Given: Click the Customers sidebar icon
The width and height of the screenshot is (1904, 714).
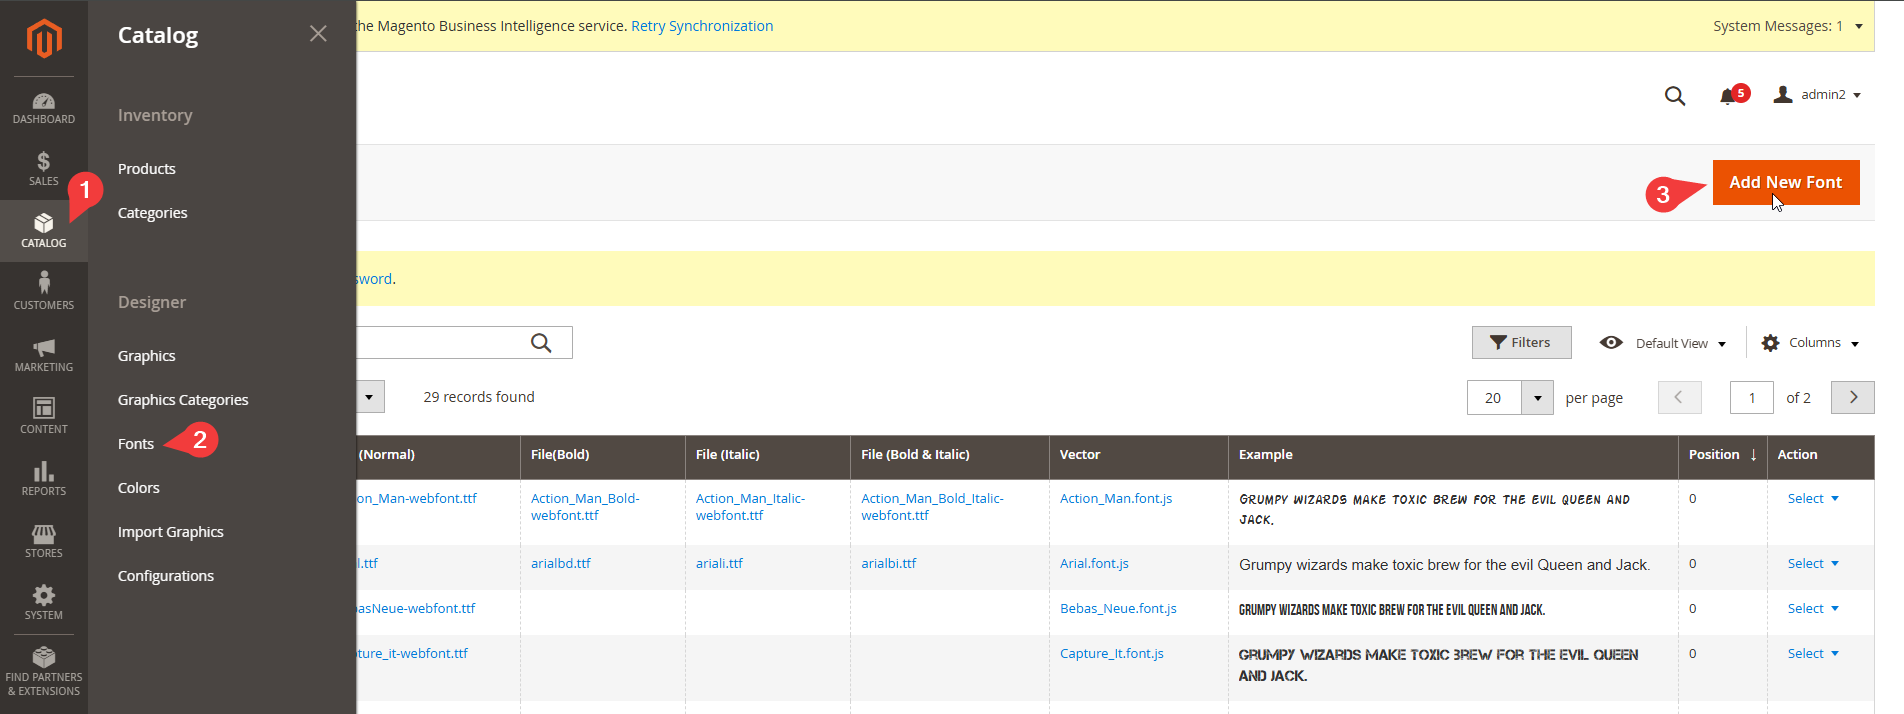Looking at the screenshot, I should point(43,291).
